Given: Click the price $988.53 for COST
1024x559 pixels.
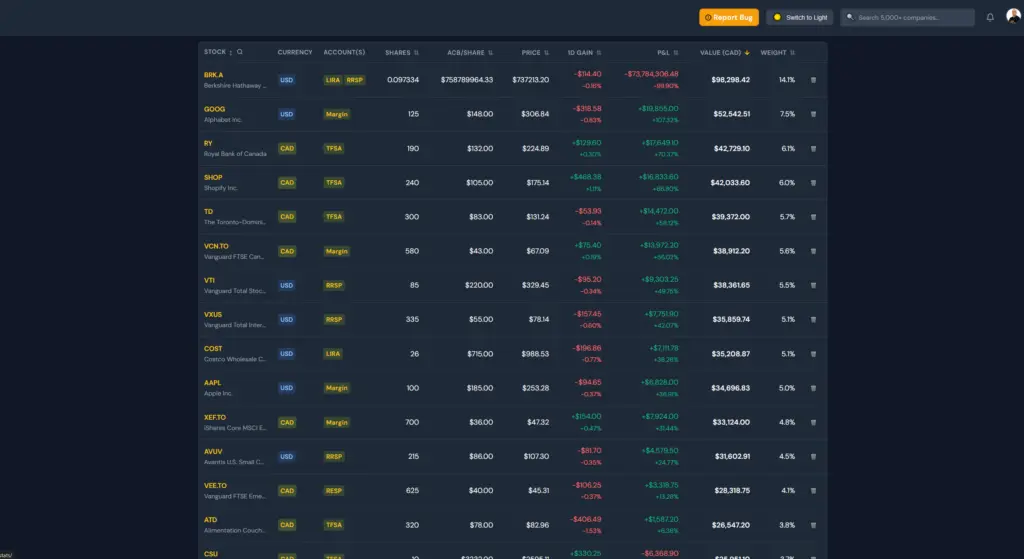Looking at the screenshot, I should 535,354.
